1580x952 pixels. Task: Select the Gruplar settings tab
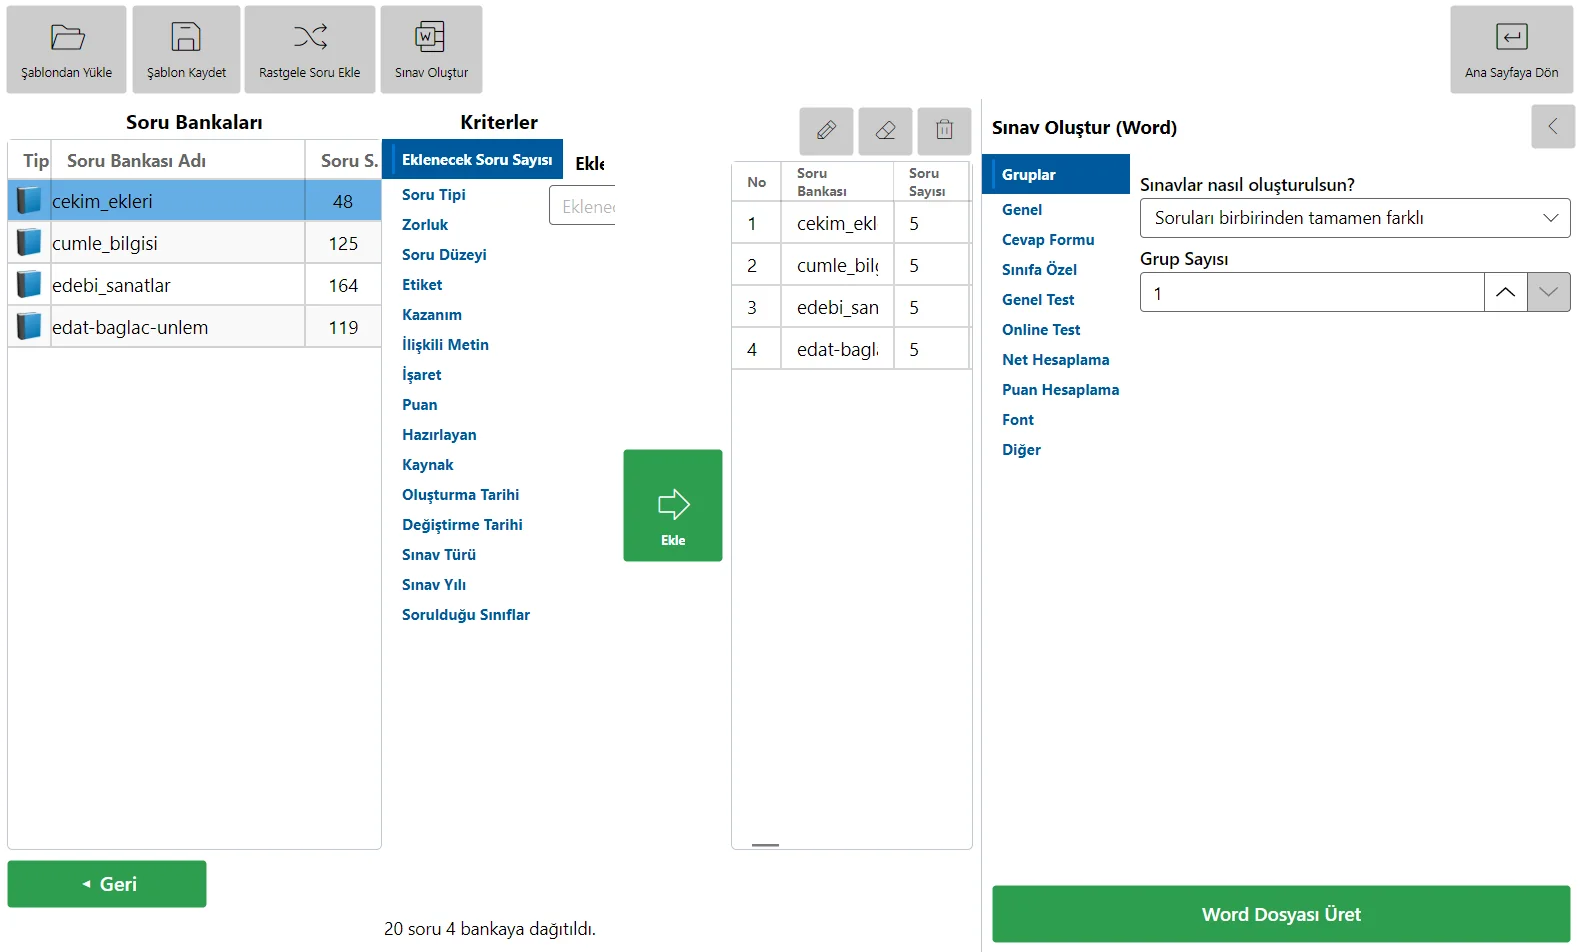1056,174
